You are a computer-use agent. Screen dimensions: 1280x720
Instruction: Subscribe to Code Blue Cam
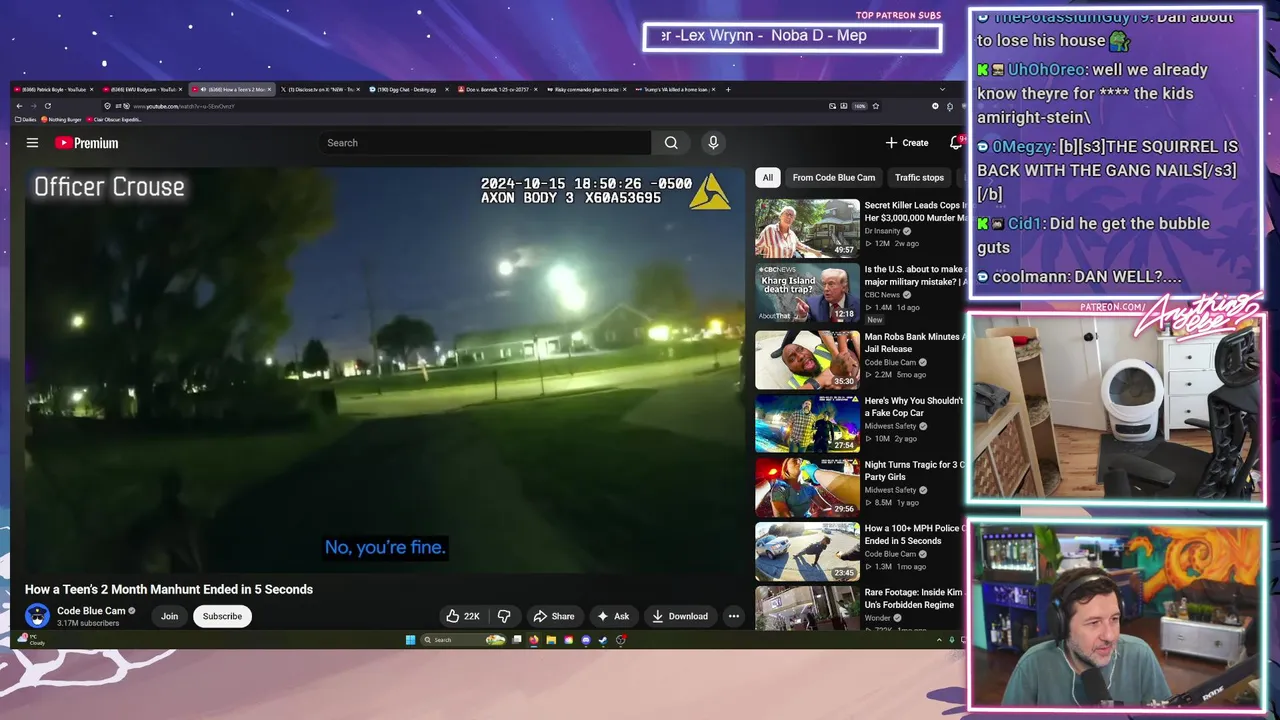(x=222, y=616)
